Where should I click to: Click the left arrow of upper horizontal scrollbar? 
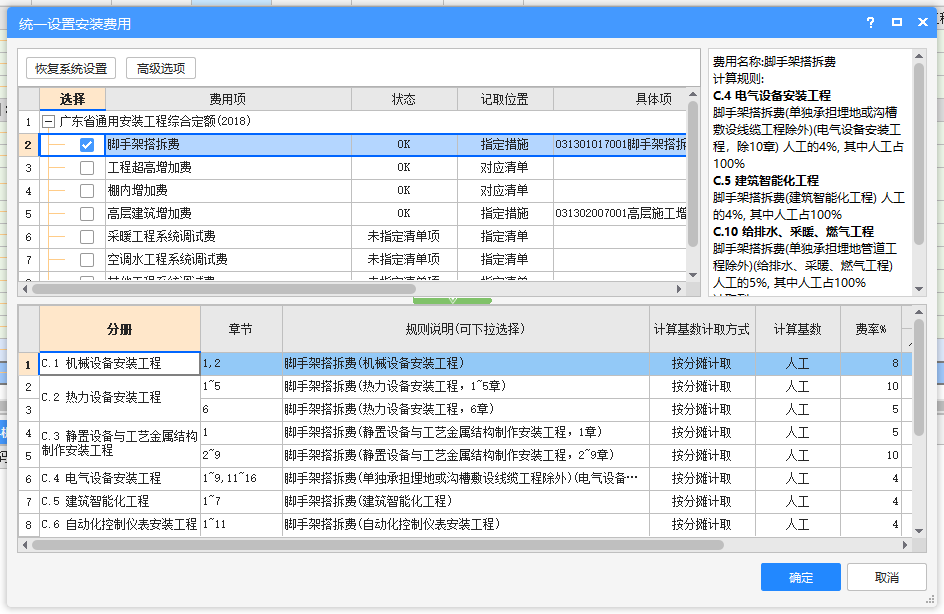point(25,289)
